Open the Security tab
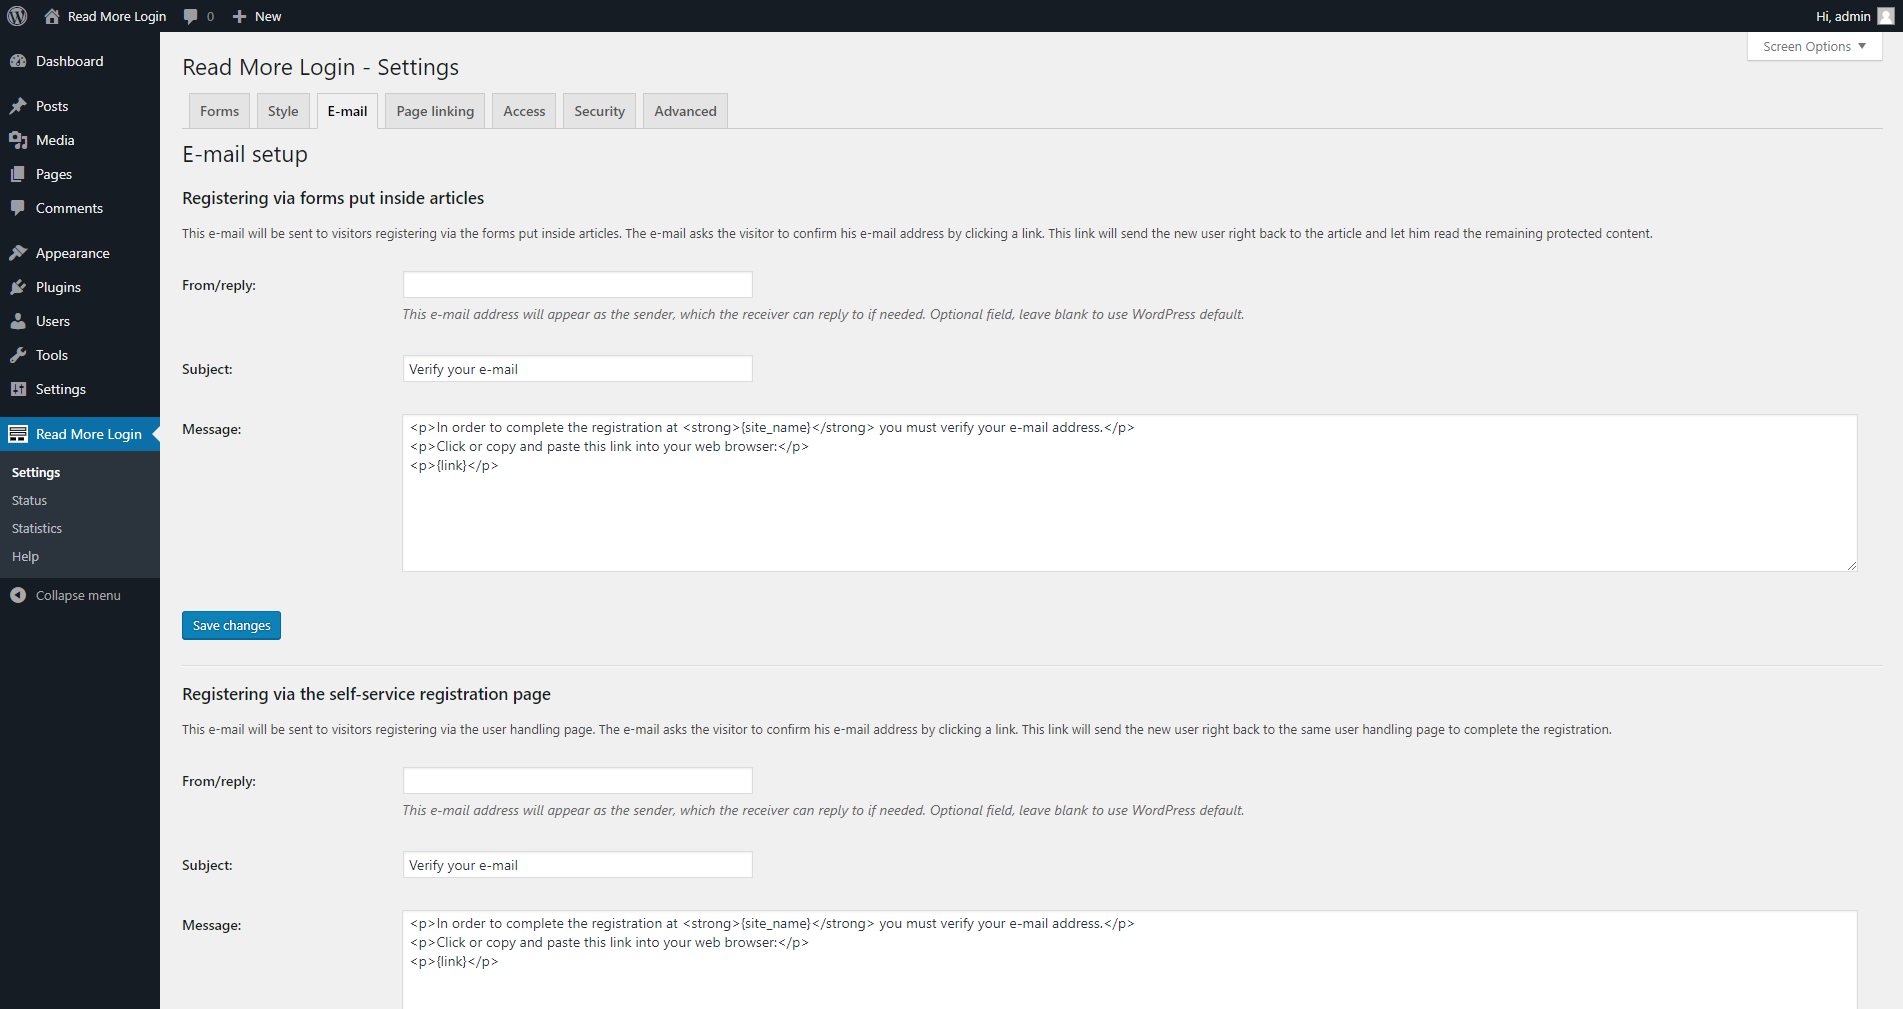The image size is (1903, 1009). coord(598,110)
